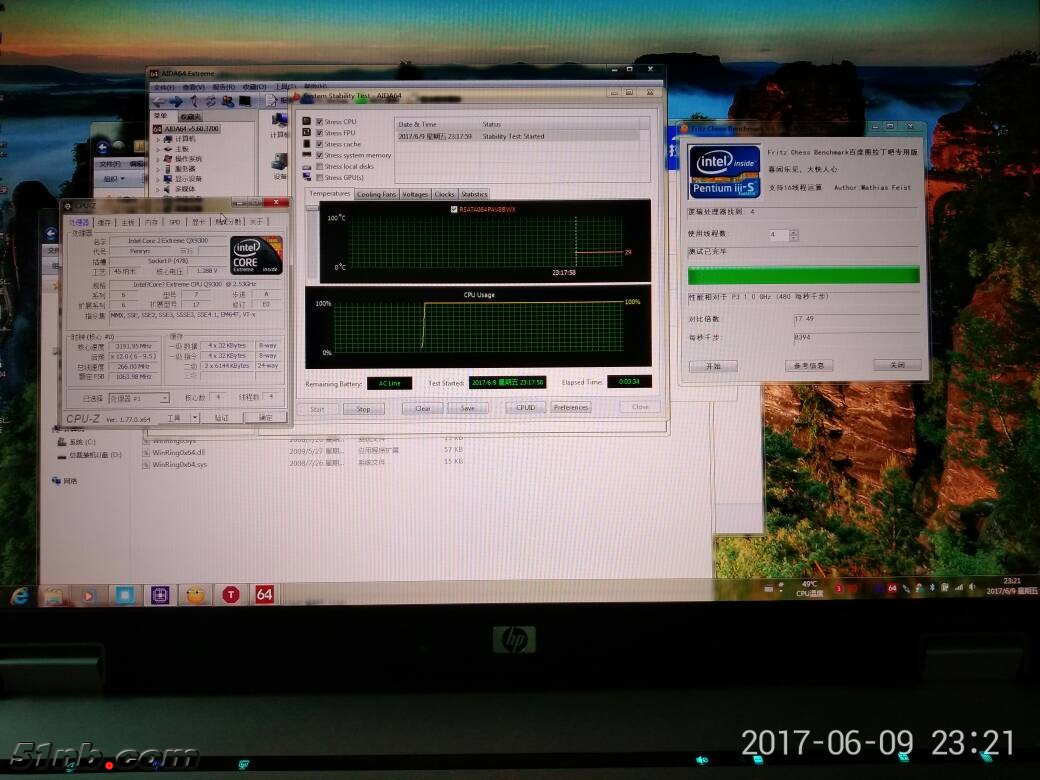This screenshot has height=780, width=1040.
Task: Toggle temperature graph sensor checkbox
Action: (x=454, y=209)
